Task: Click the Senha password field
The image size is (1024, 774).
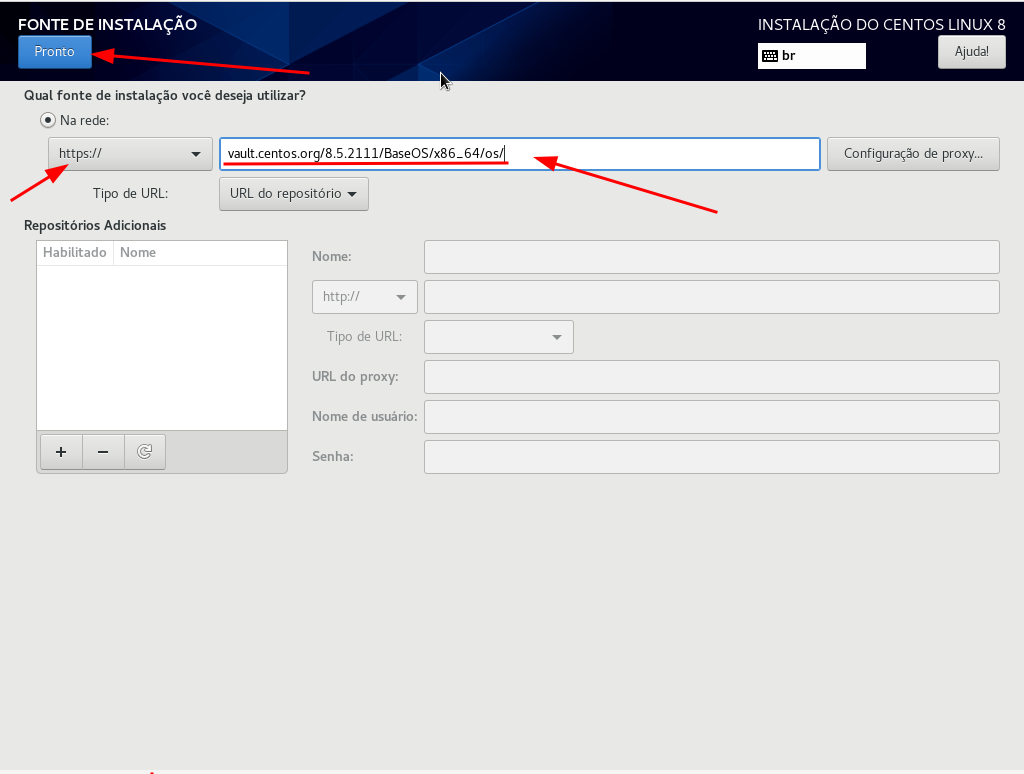Action: coord(712,457)
